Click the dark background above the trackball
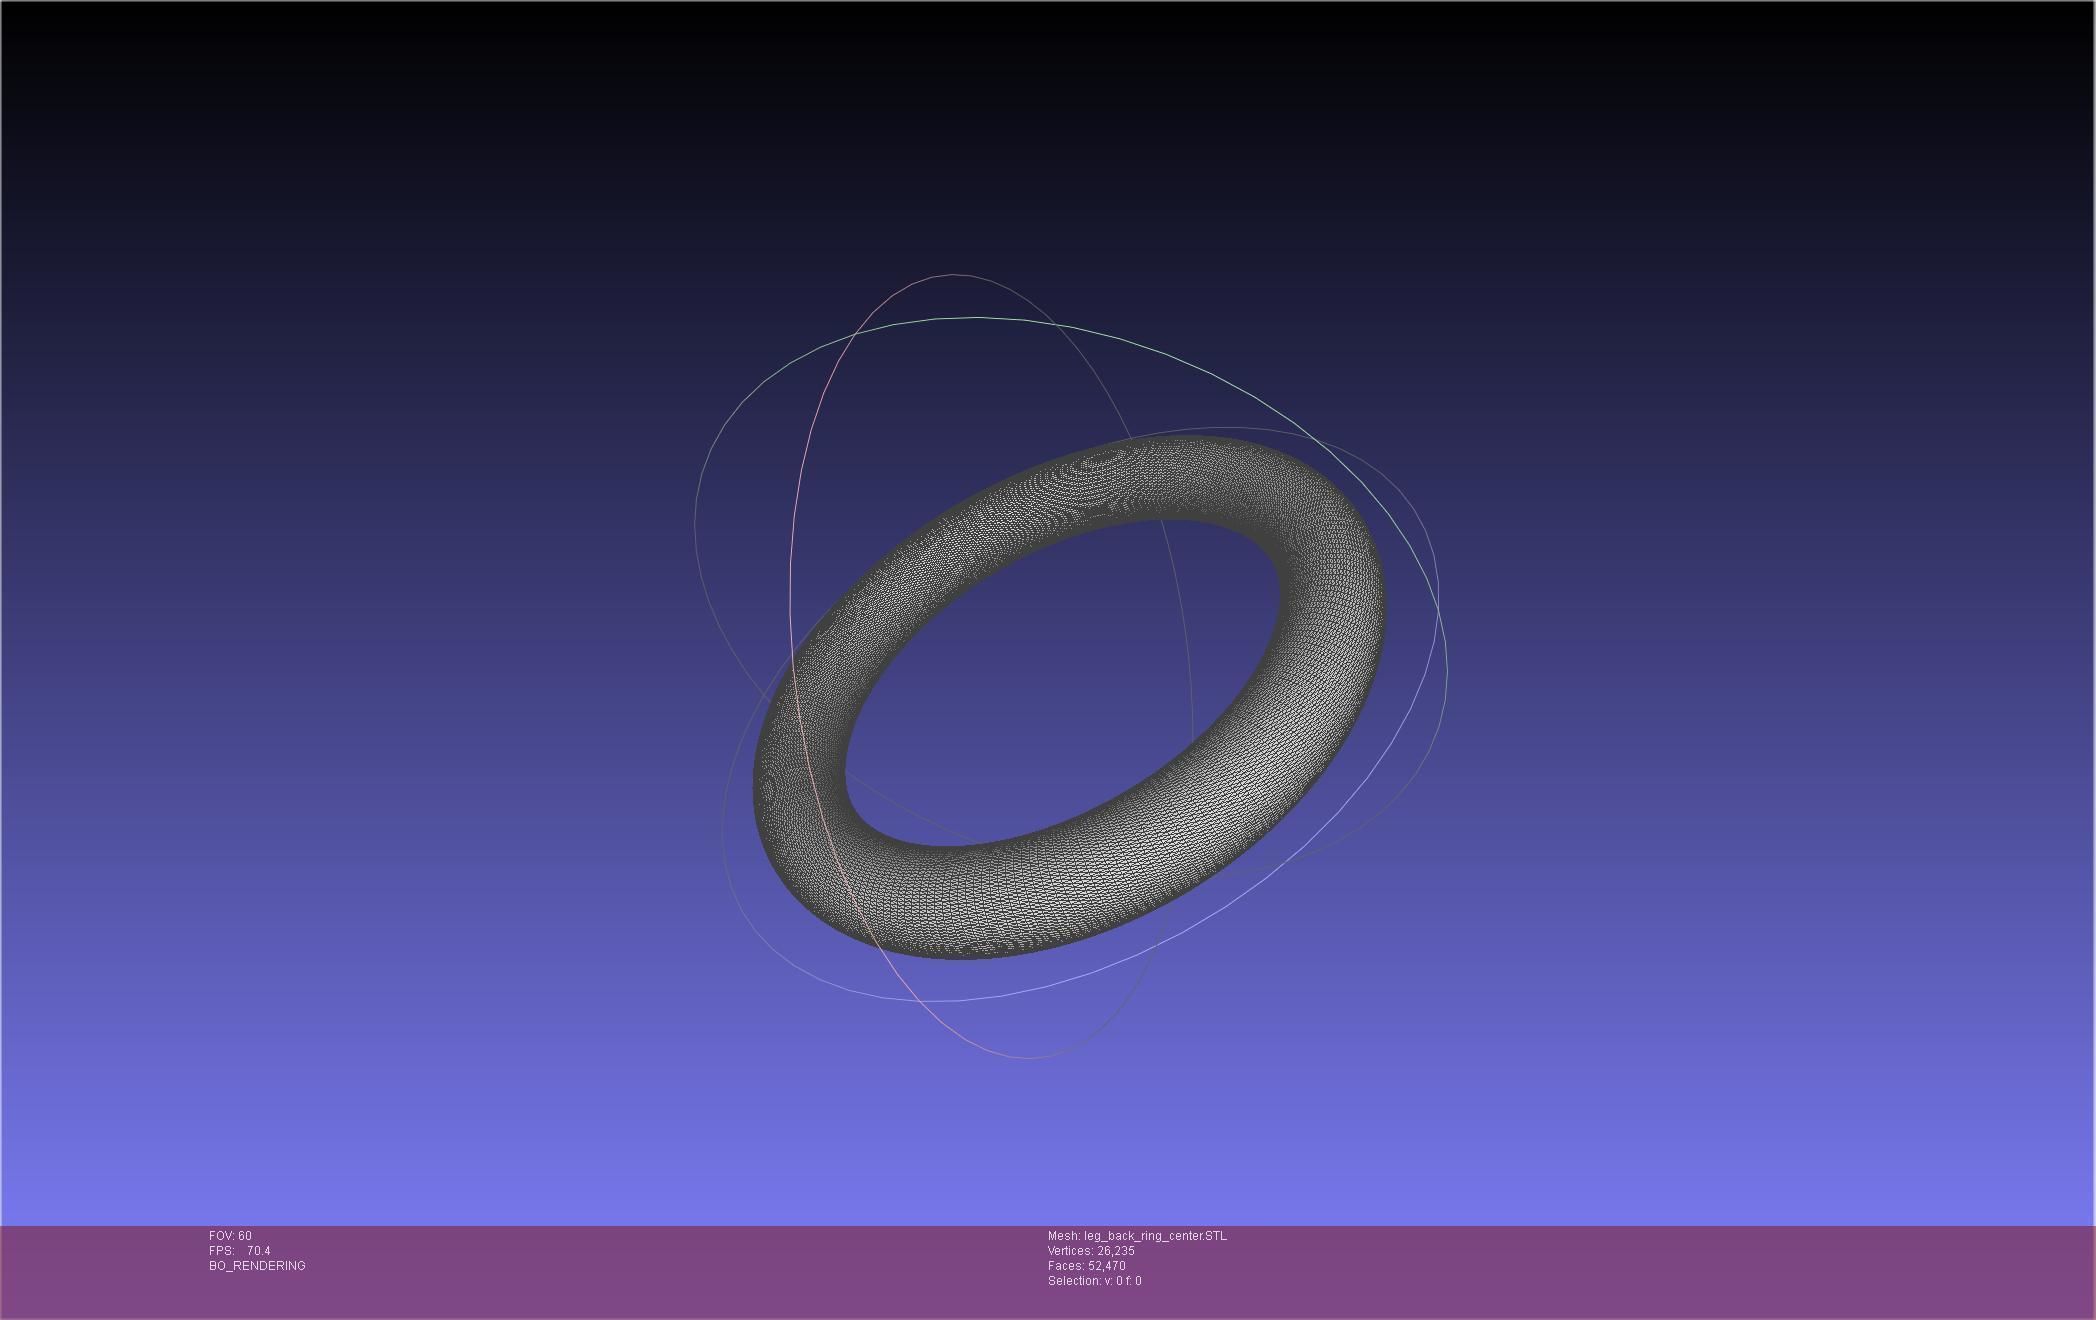Image resolution: width=2096 pixels, height=1320 pixels. point(1050,130)
